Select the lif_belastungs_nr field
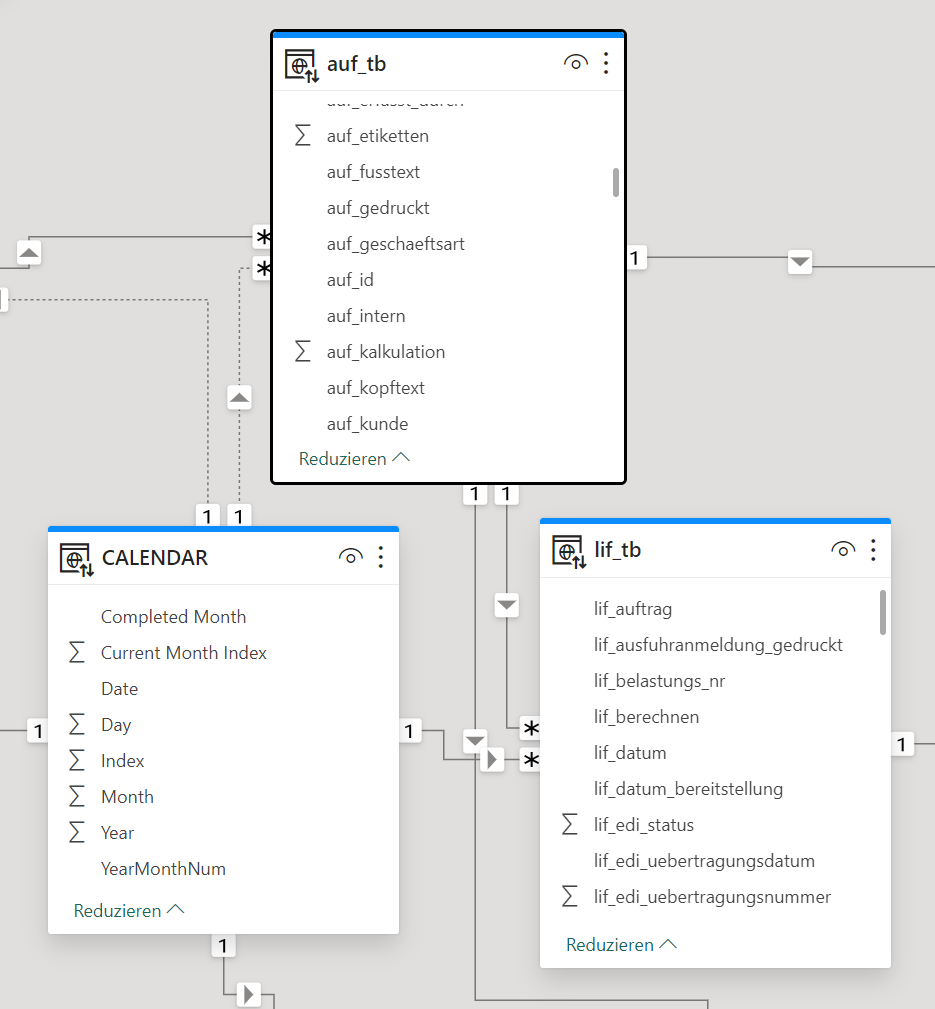Viewport: 935px width, 1009px height. (x=659, y=681)
